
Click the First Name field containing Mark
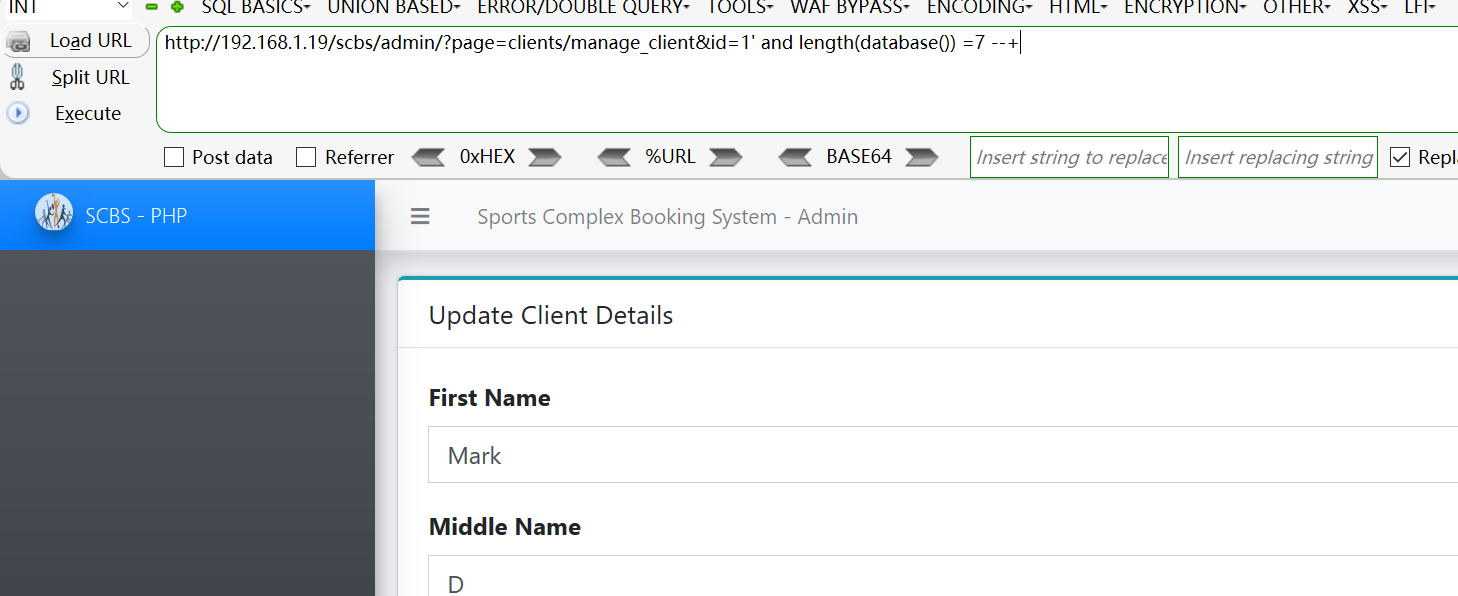(943, 455)
